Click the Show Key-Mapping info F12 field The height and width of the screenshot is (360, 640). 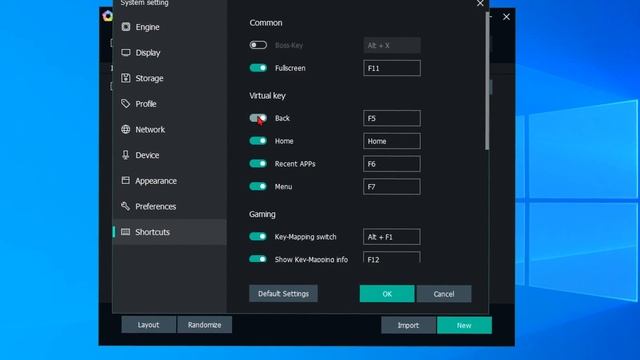(x=392, y=258)
